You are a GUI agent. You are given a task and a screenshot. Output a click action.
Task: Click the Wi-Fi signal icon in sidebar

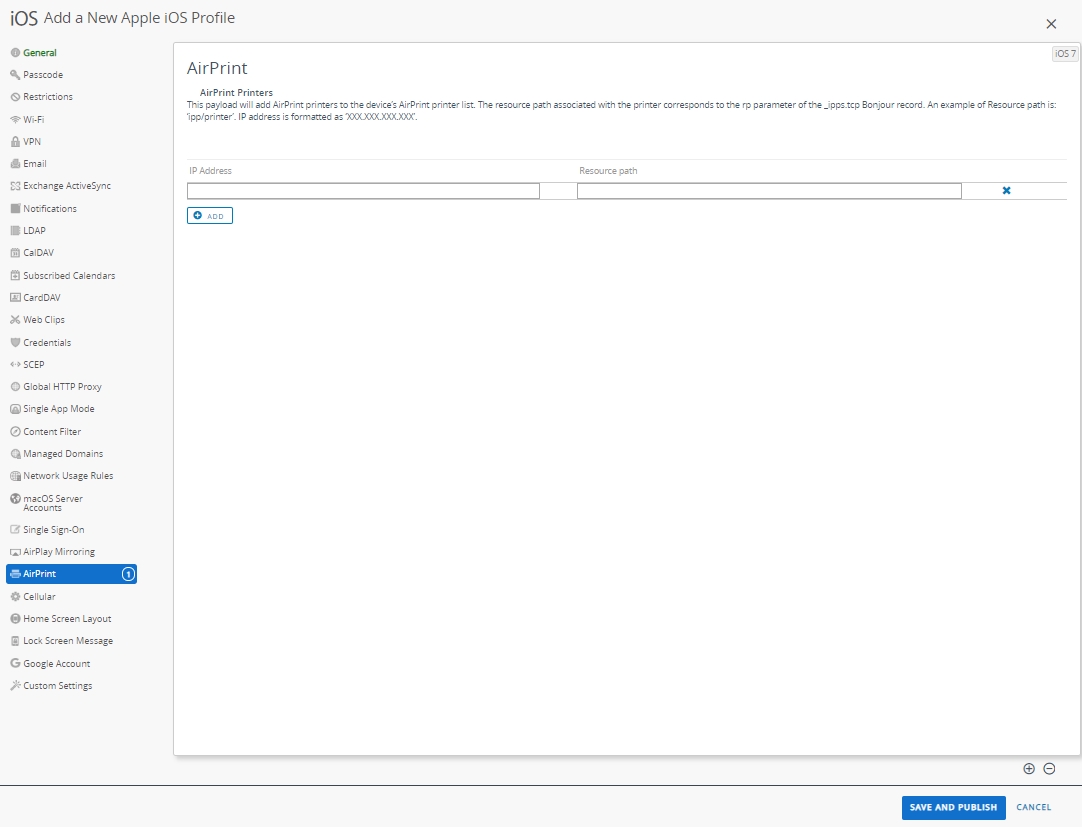pos(15,119)
